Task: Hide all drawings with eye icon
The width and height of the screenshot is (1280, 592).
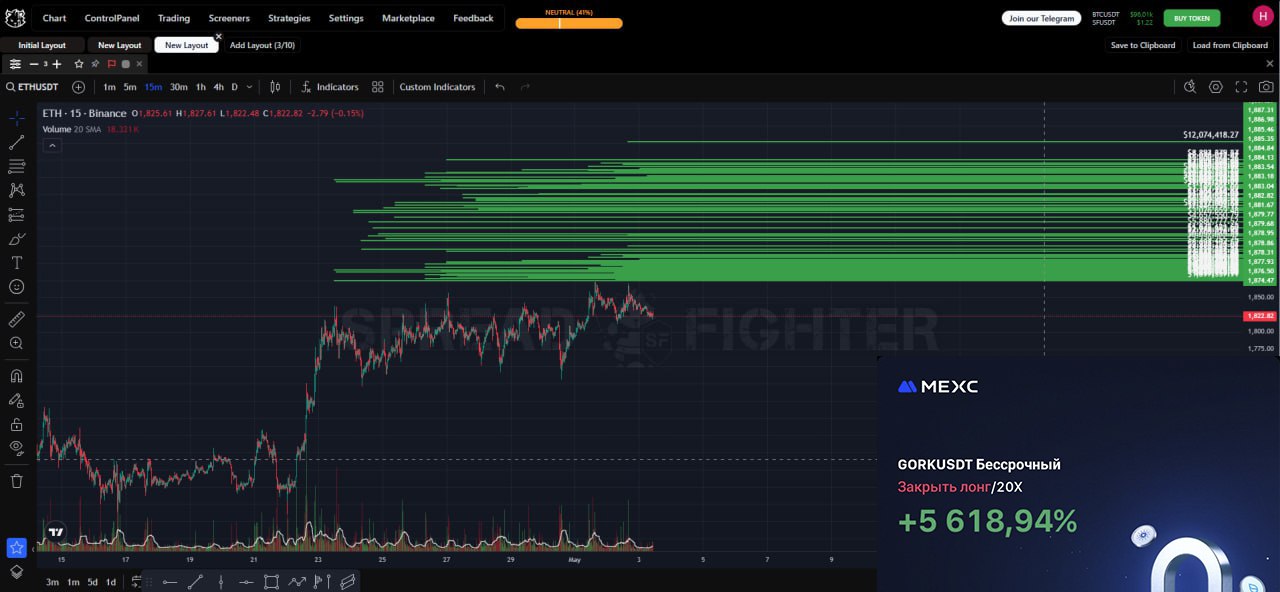Action: click(x=16, y=448)
